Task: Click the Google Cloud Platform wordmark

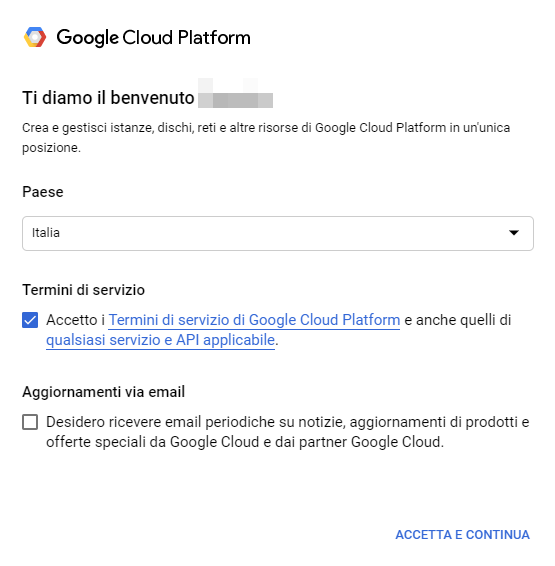Action: coord(153,38)
